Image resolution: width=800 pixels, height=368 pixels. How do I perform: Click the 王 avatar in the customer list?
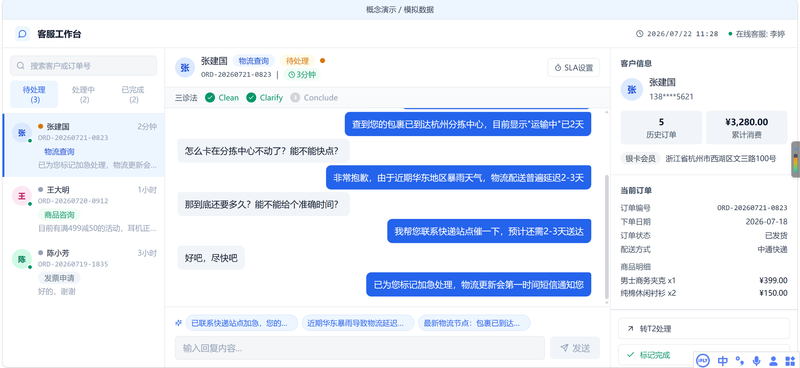(22, 196)
